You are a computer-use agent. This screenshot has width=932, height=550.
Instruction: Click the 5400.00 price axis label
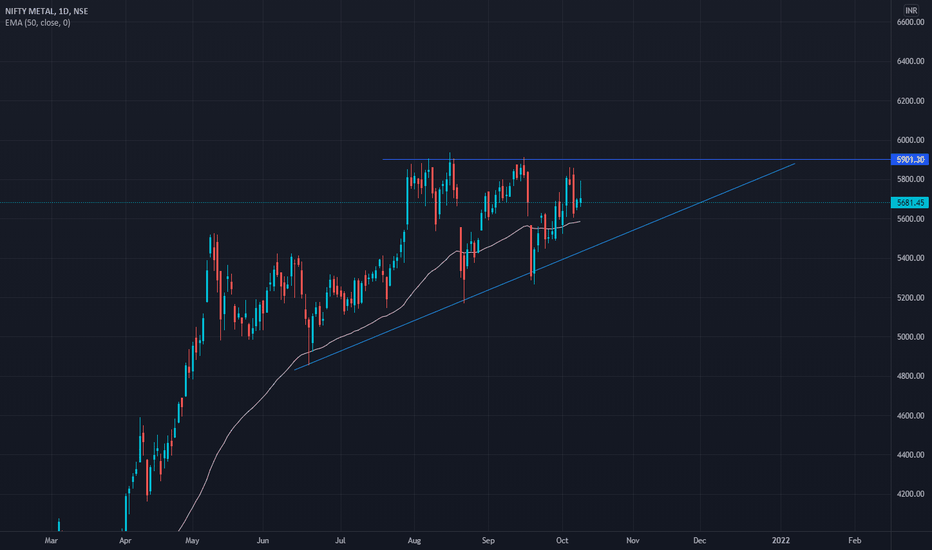click(910, 258)
